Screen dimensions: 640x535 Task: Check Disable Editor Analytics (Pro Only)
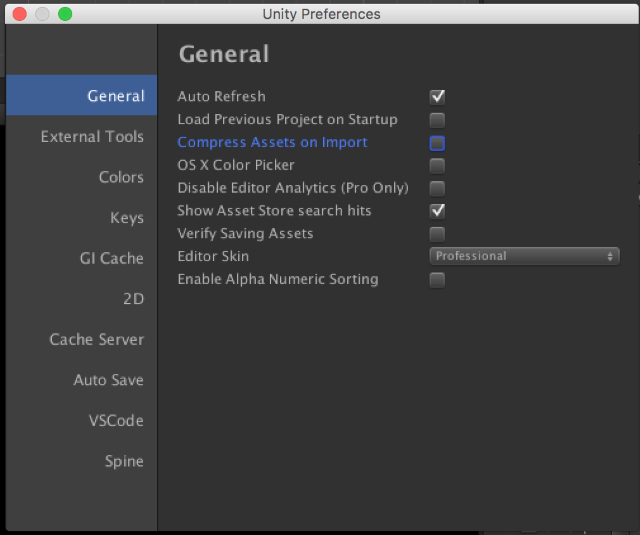coord(437,189)
